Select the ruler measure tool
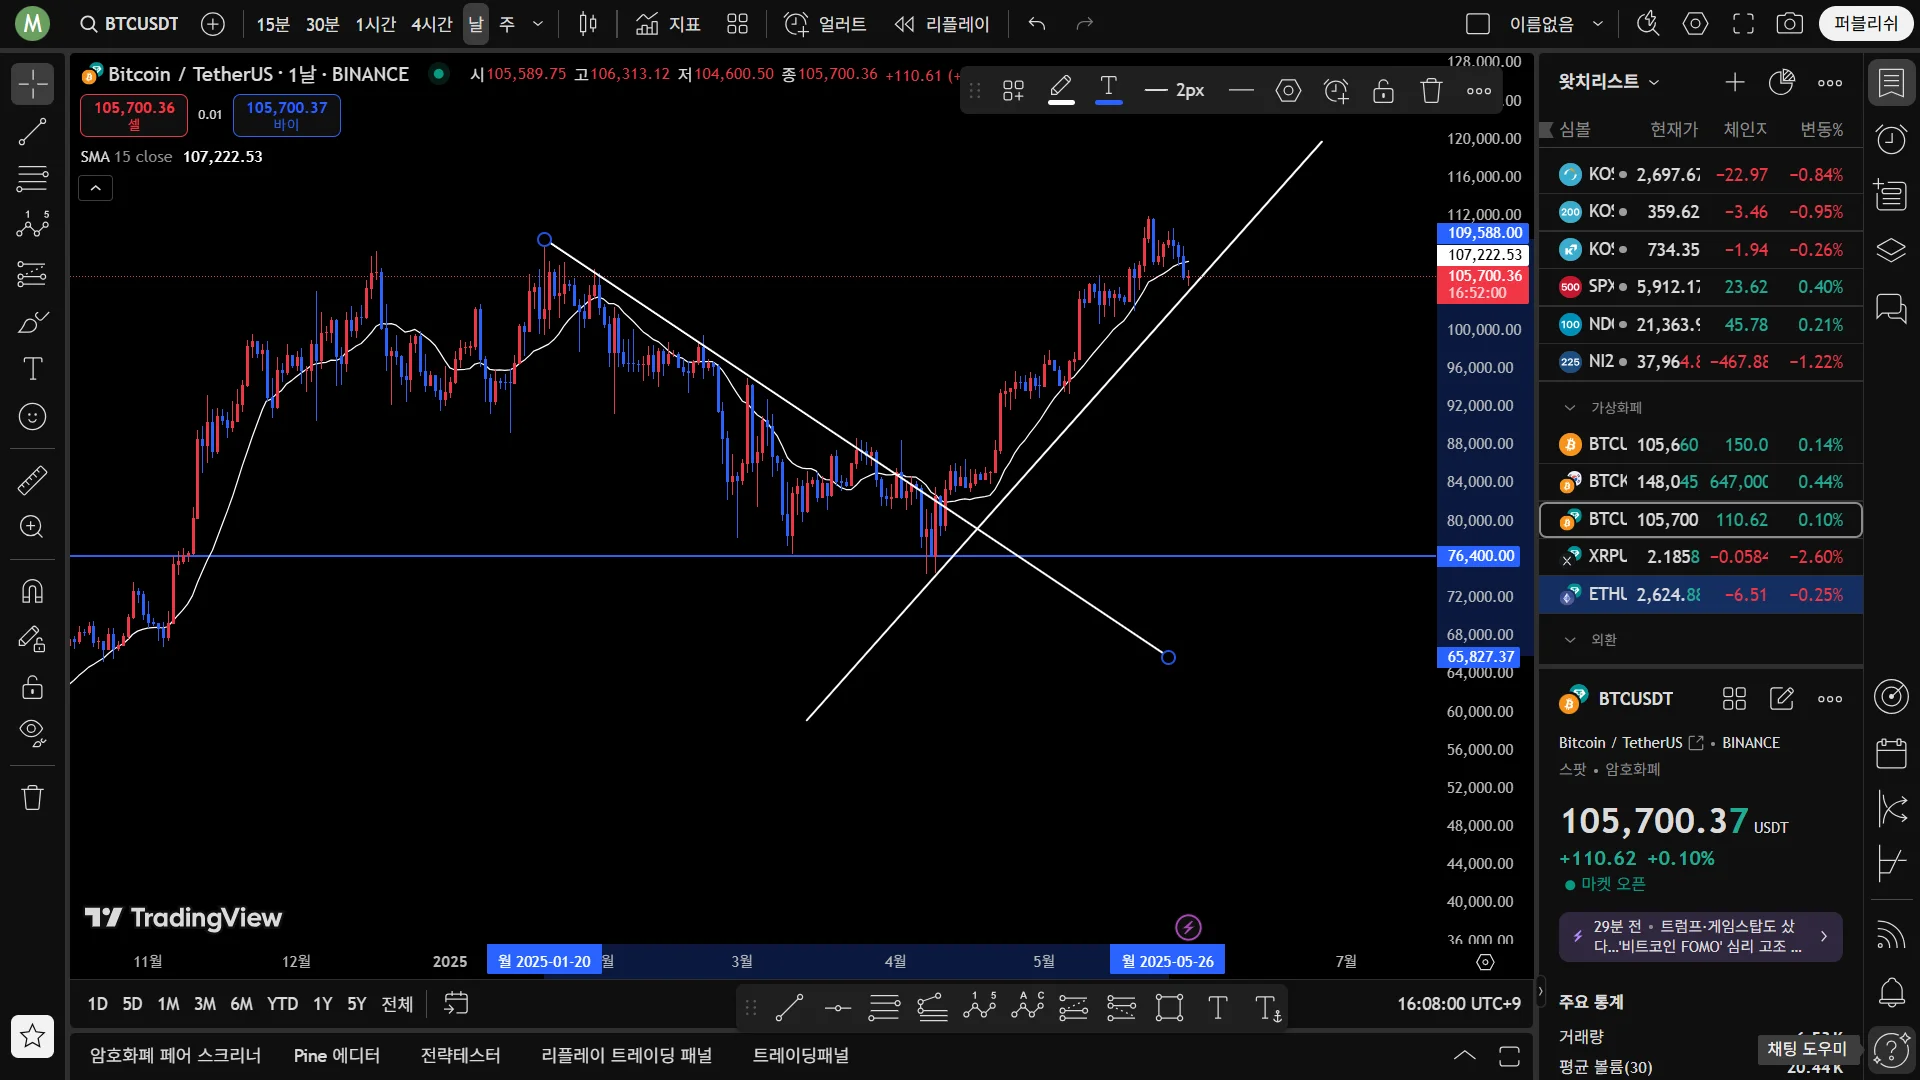This screenshot has width=1920, height=1080. pos(32,481)
